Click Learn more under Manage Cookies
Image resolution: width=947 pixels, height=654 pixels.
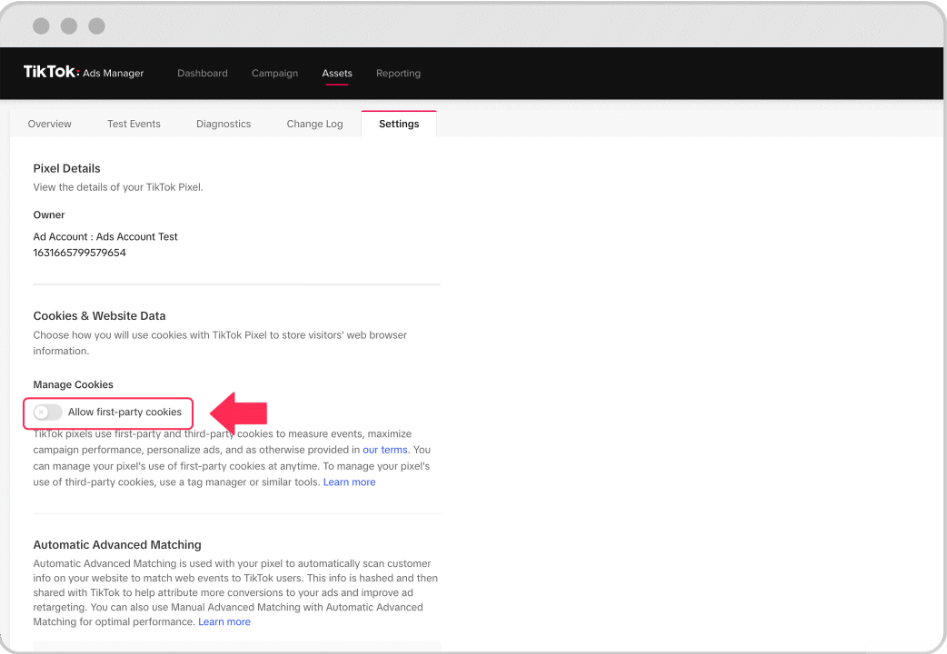tap(349, 482)
